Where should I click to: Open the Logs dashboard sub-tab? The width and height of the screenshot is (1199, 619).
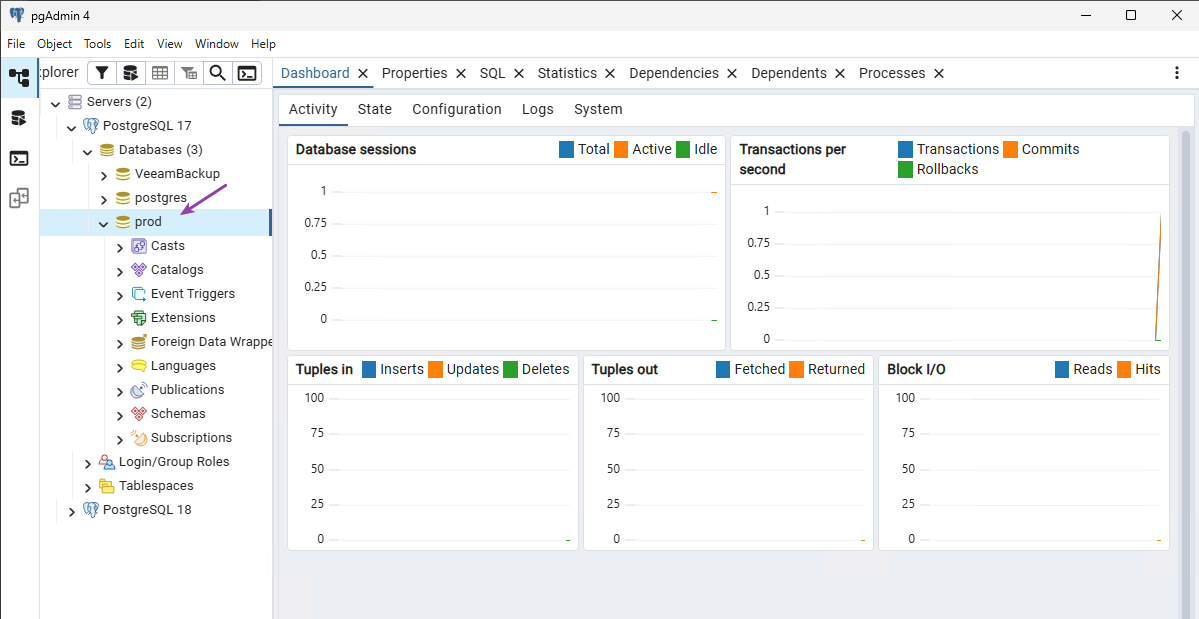[x=538, y=109]
